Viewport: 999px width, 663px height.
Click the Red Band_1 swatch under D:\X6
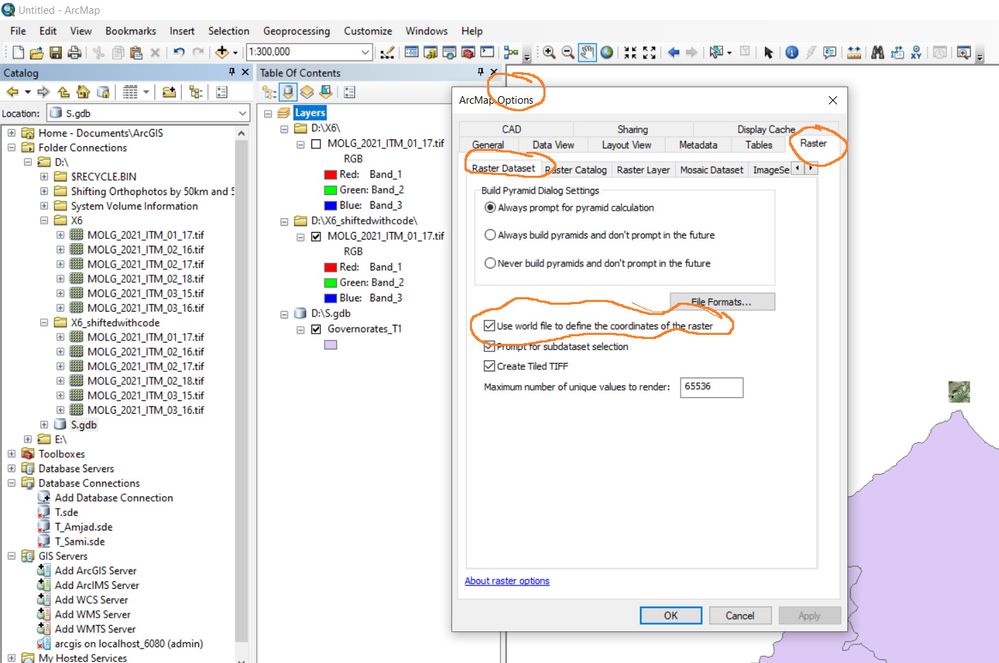click(x=330, y=175)
